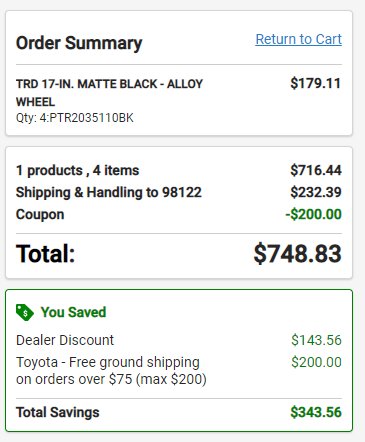This screenshot has height=442, width=365.
Task: Click the $179.11 item price
Action: pyautogui.click(x=315, y=83)
